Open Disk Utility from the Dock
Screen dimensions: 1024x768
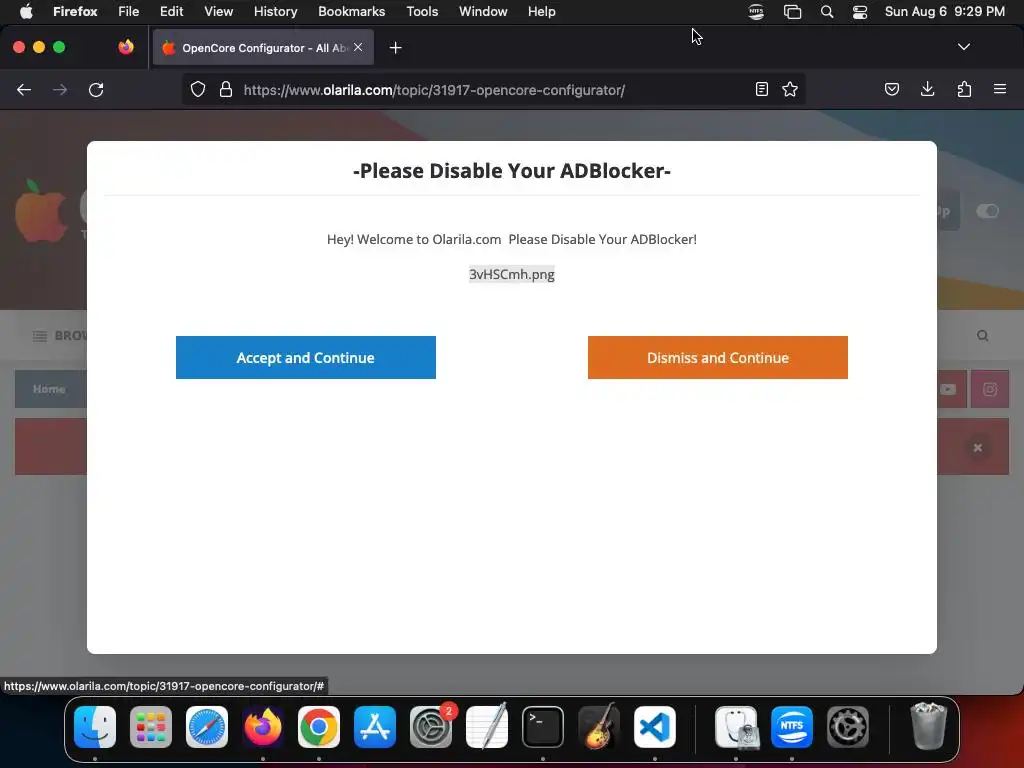click(736, 727)
